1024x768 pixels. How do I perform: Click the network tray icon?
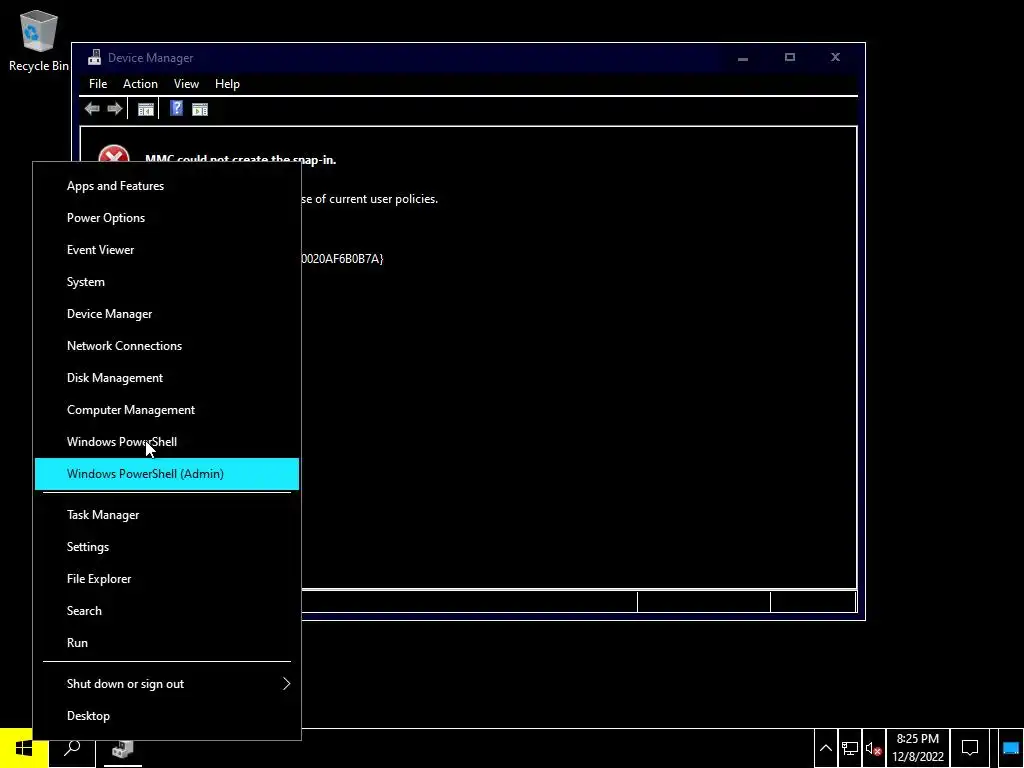coord(850,748)
